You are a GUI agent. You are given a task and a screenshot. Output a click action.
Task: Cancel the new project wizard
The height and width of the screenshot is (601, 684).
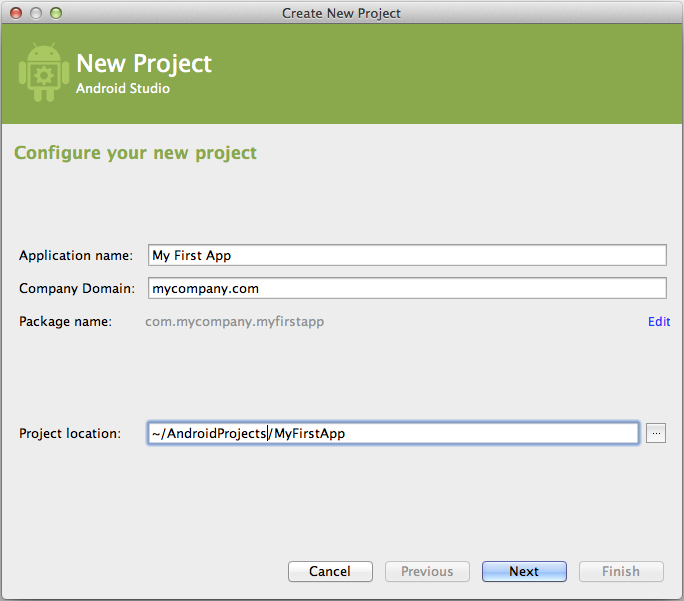(329, 571)
